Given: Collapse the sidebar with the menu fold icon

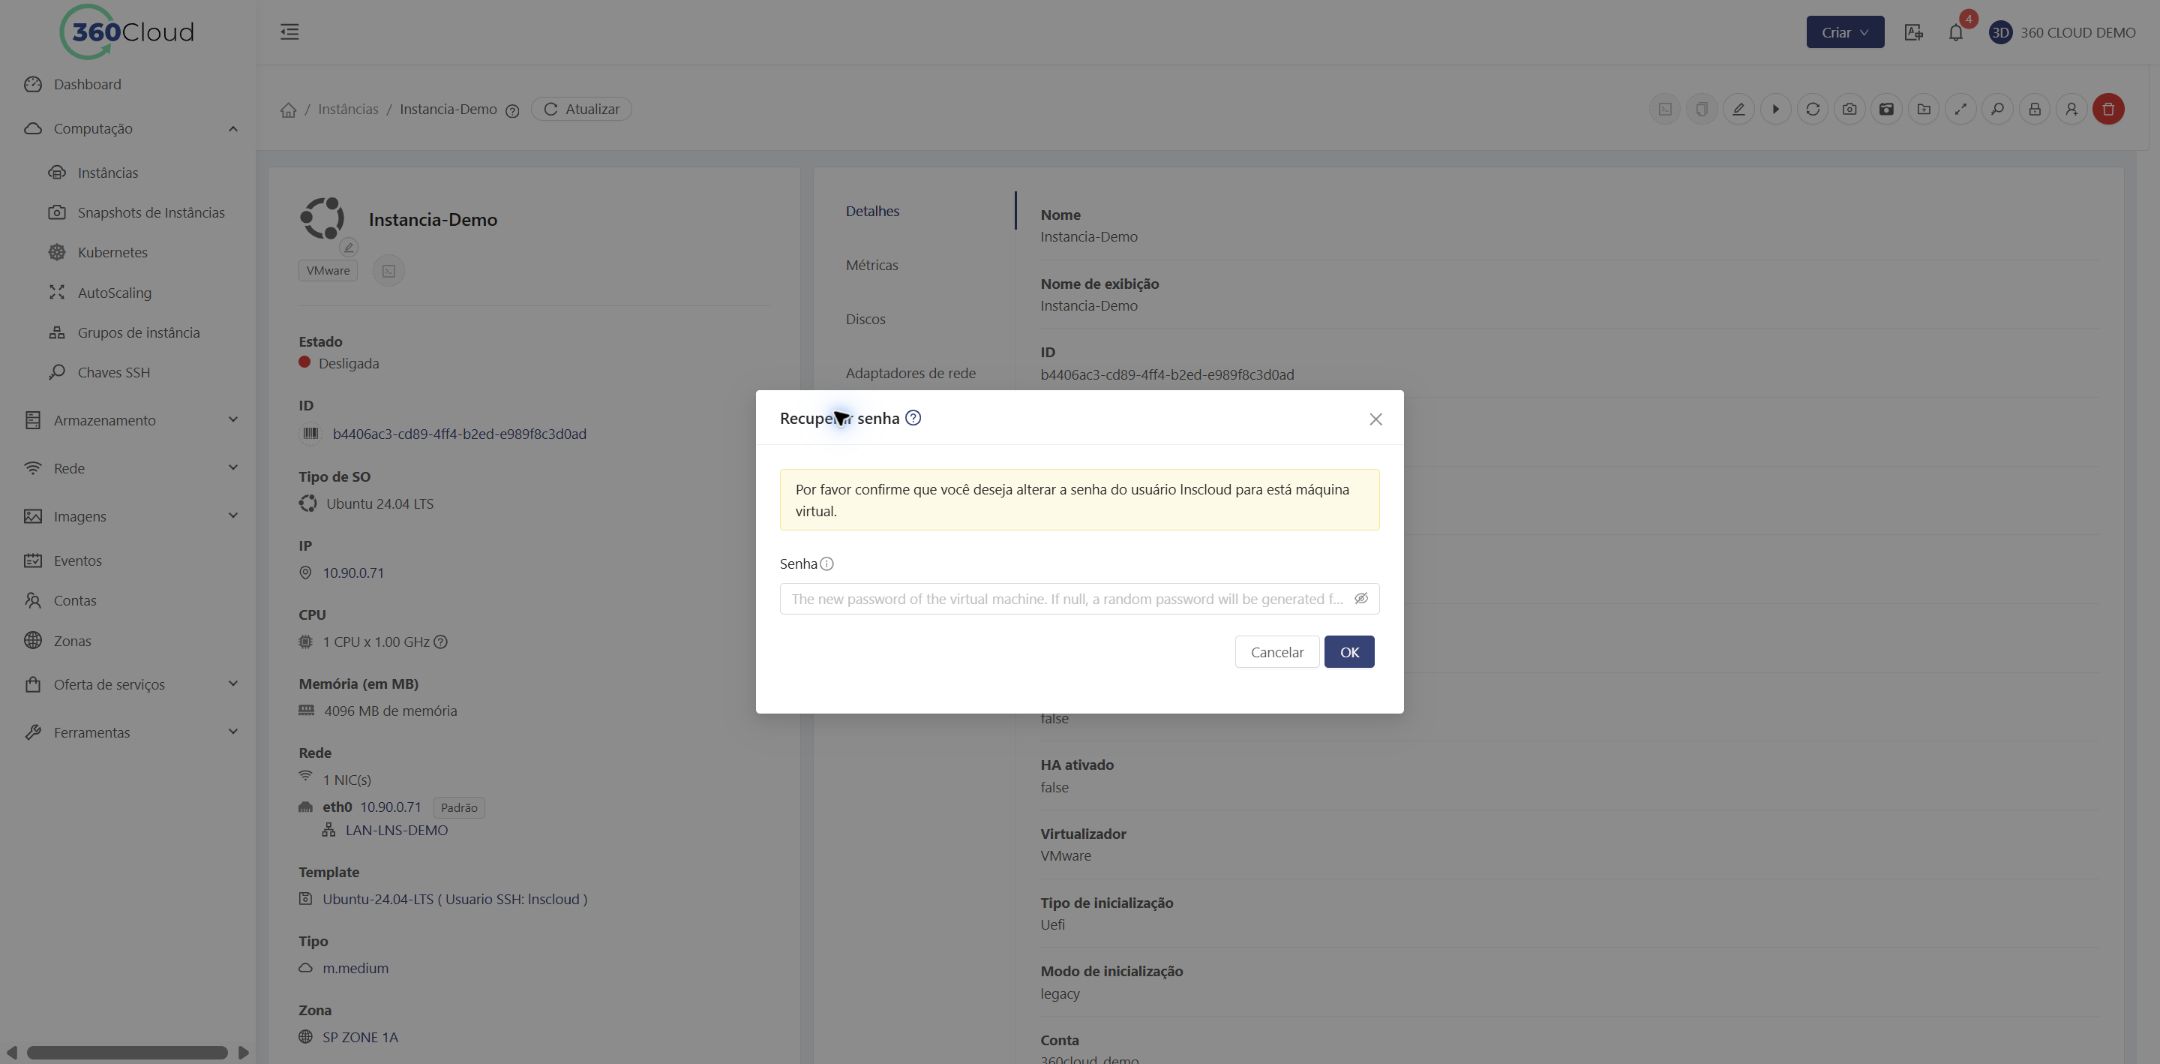Looking at the screenshot, I should 290,32.
